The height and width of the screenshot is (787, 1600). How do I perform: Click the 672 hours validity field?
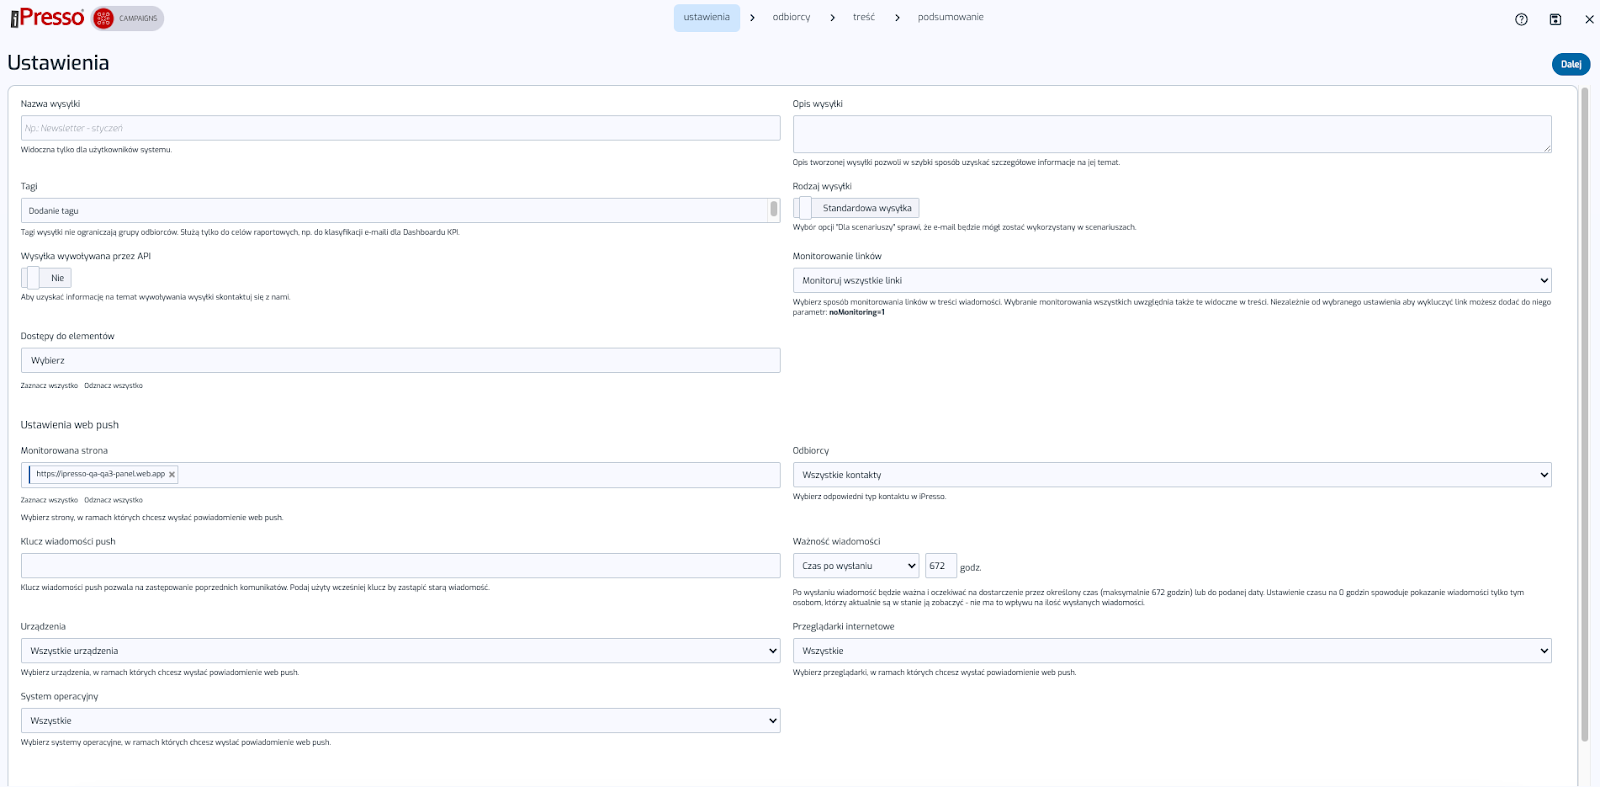(940, 566)
